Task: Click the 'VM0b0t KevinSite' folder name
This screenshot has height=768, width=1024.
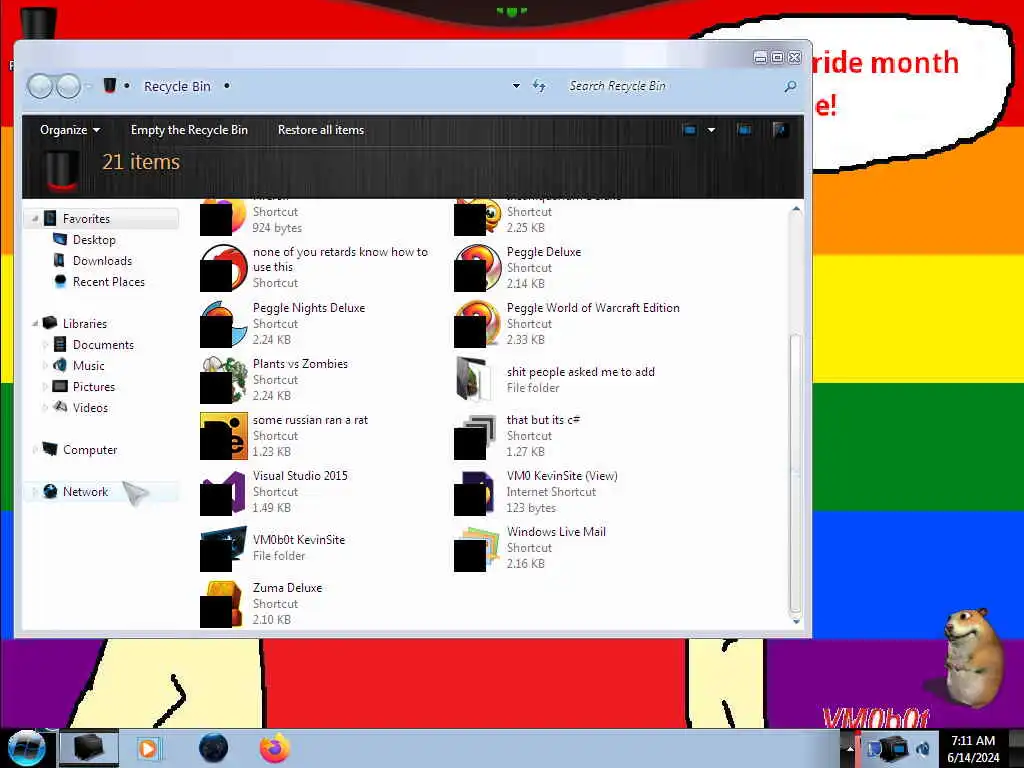Action: click(x=299, y=539)
